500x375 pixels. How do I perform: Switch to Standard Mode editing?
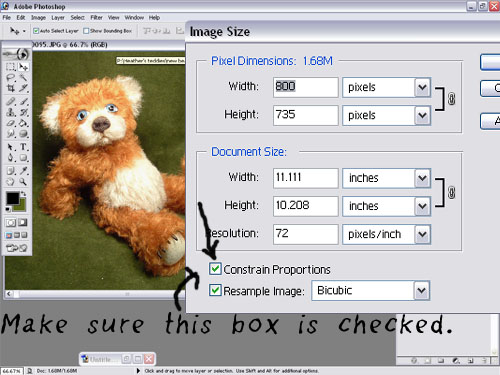click(11, 222)
